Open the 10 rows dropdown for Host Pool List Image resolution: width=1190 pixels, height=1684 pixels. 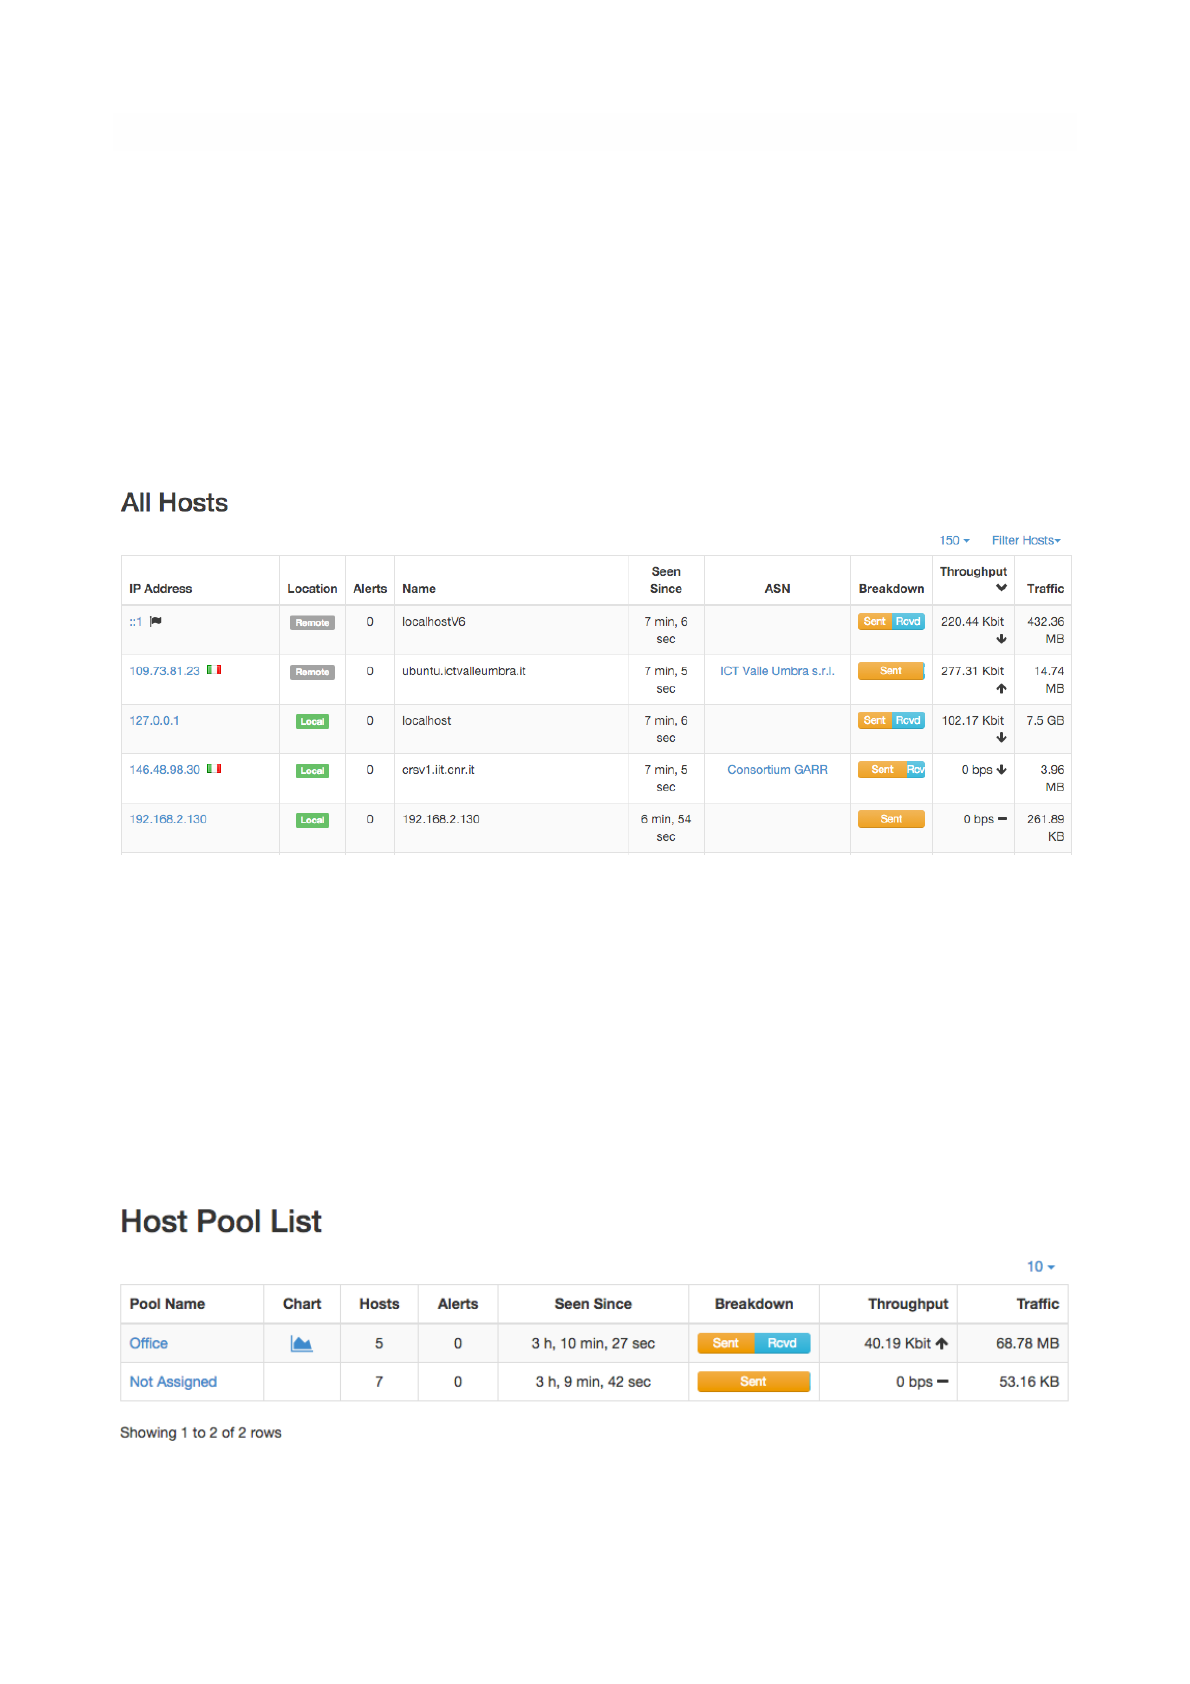[1040, 1266]
